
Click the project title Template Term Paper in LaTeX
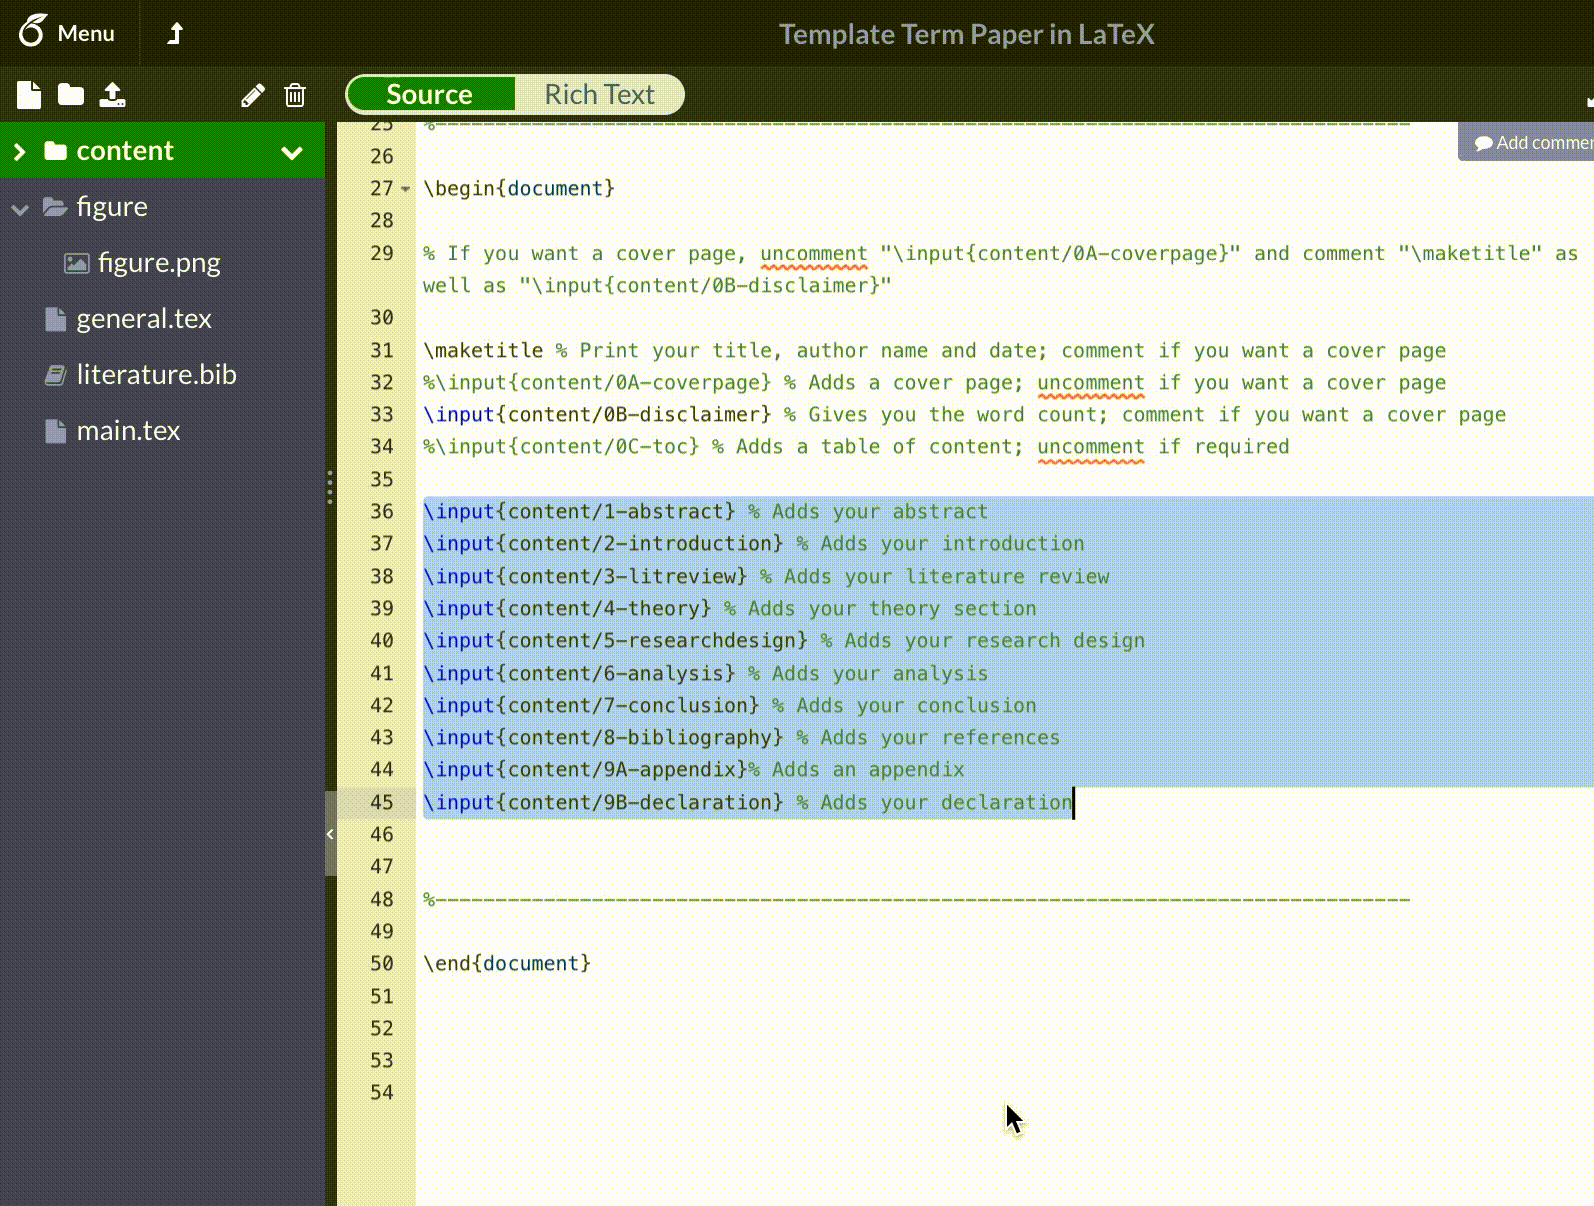pyautogui.click(x=966, y=34)
